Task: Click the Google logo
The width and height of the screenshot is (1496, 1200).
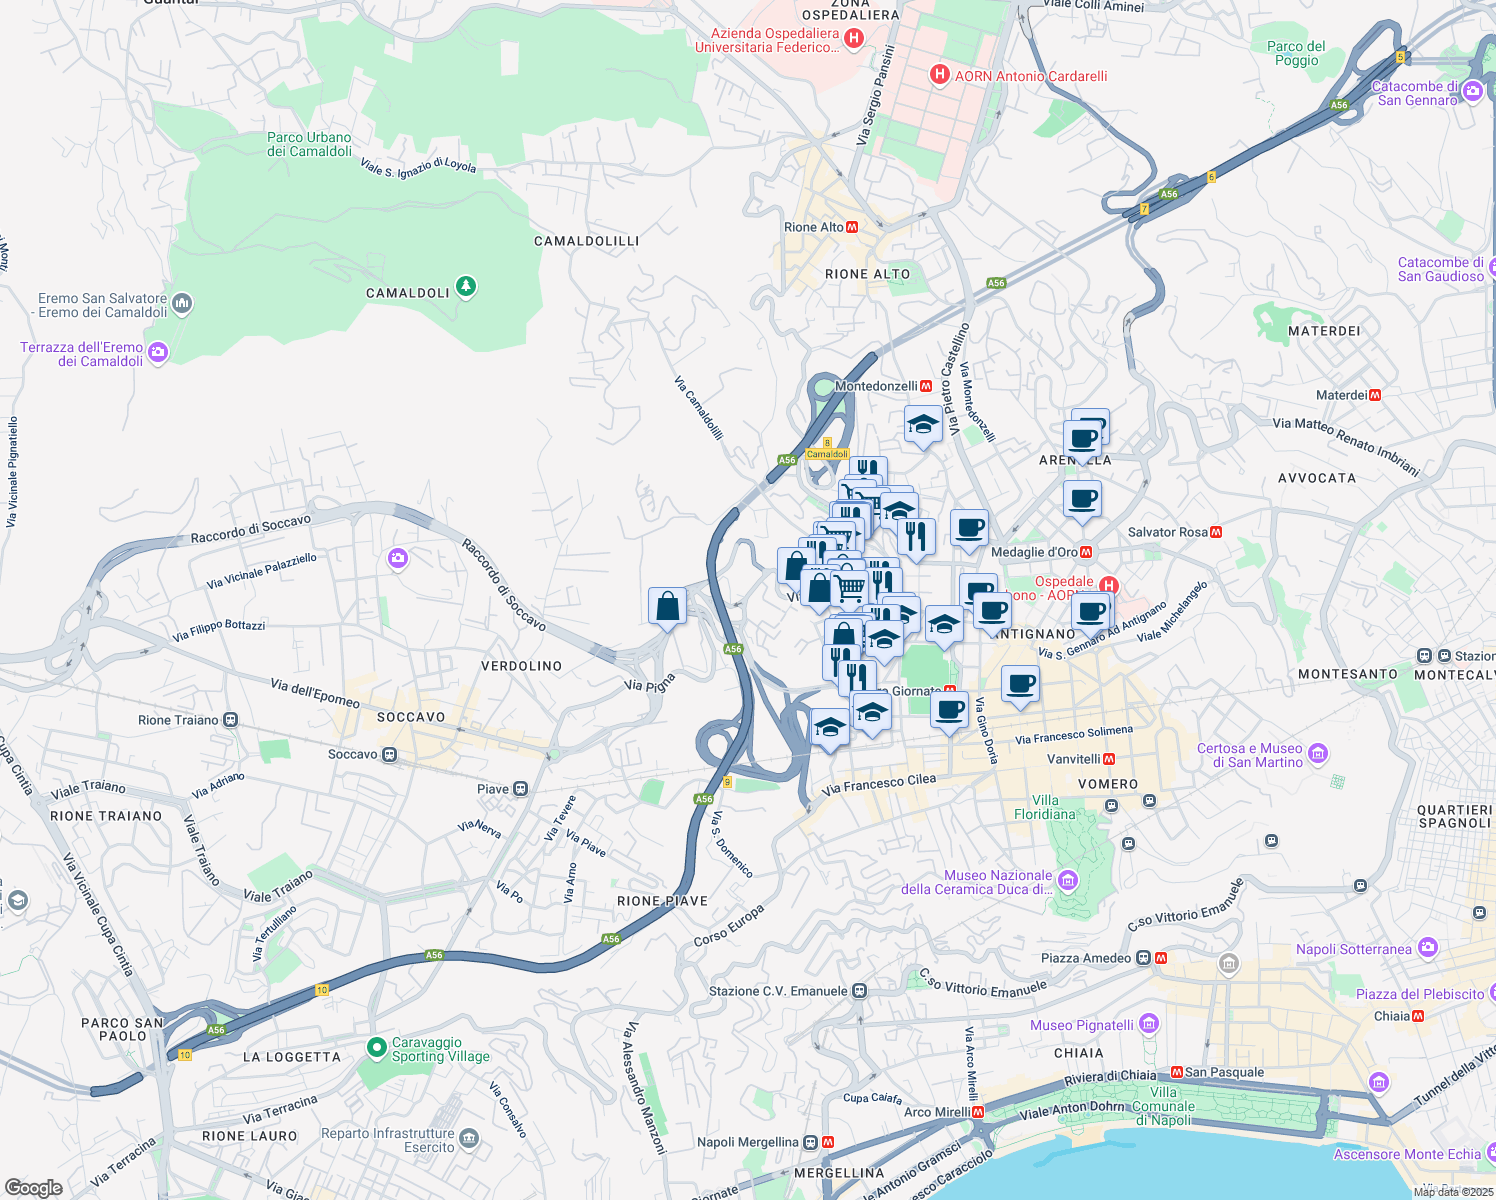Action: [x=33, y=1188]
